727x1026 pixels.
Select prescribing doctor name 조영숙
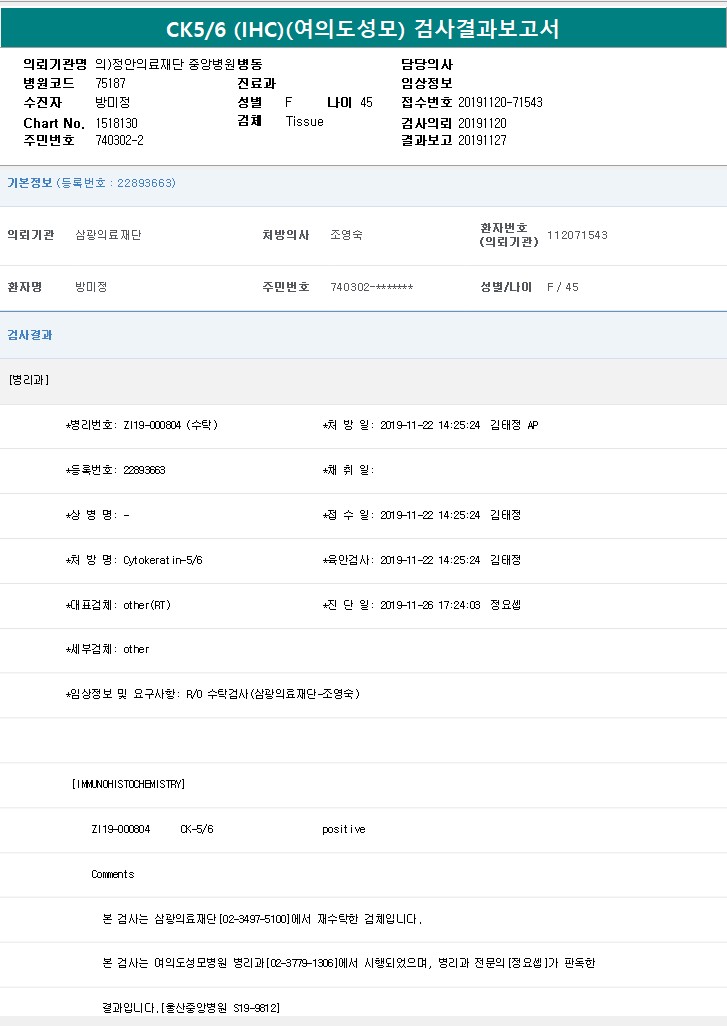346,235
